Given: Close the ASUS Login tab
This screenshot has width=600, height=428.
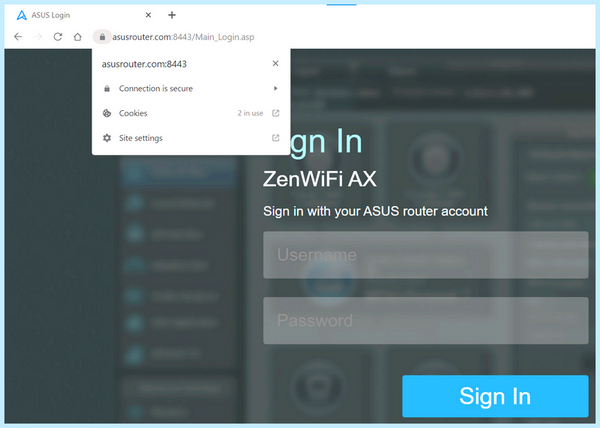Looking at the screenshot, I should (x=148, y=15).
